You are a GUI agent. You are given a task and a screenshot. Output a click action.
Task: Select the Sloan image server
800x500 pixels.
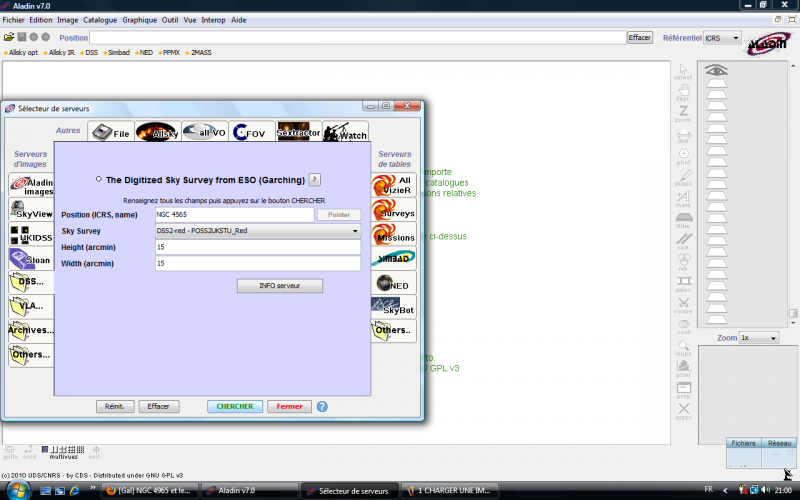[x=32, y=259]
